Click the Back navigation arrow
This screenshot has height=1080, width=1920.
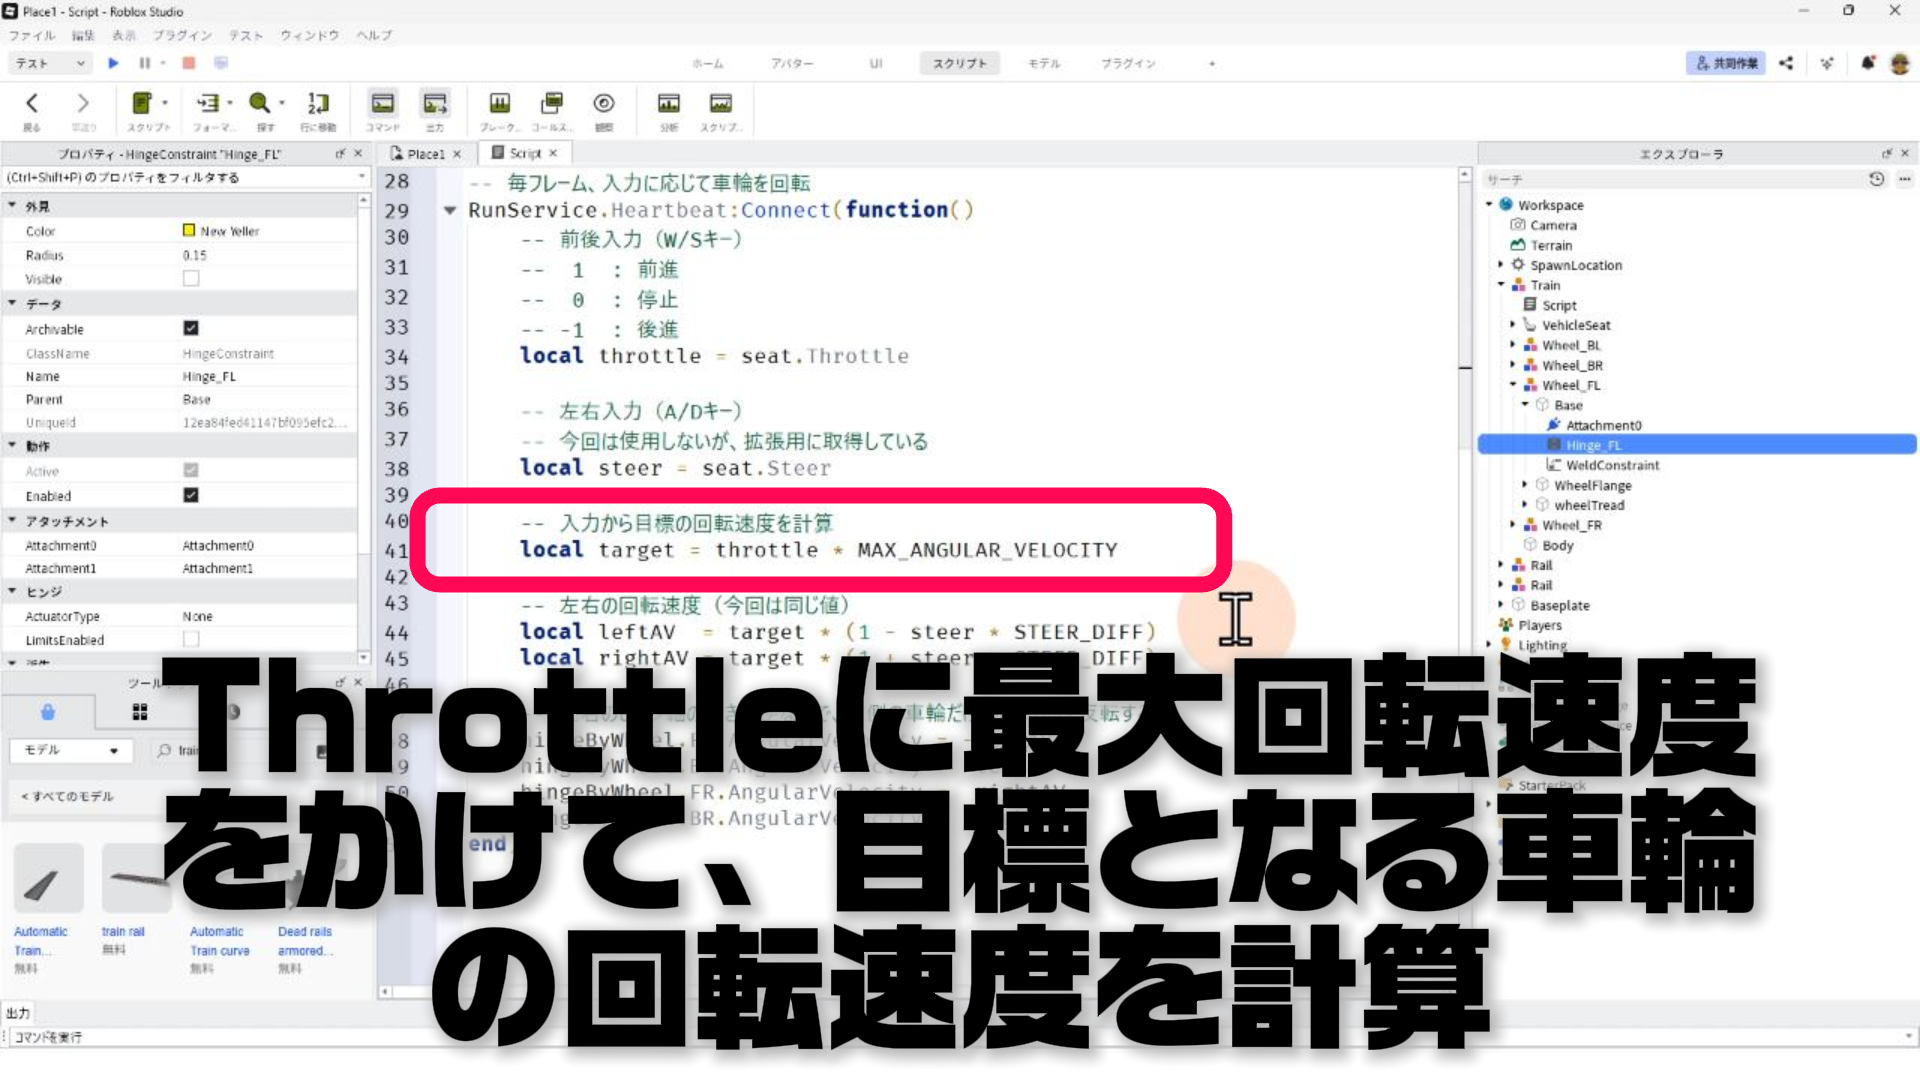[x=32, y=104]
